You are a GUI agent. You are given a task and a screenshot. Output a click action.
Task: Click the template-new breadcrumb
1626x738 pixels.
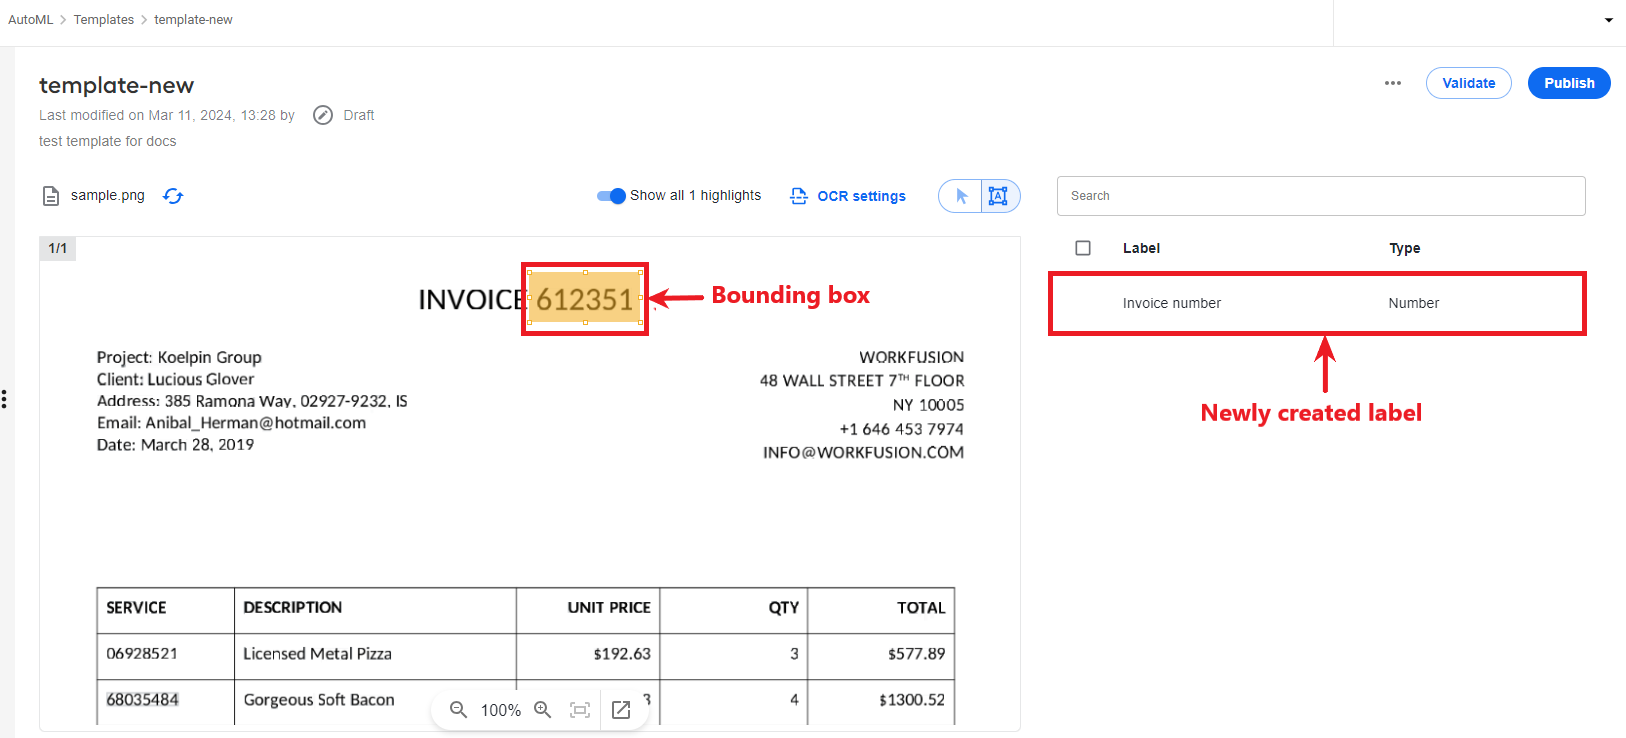193,20
